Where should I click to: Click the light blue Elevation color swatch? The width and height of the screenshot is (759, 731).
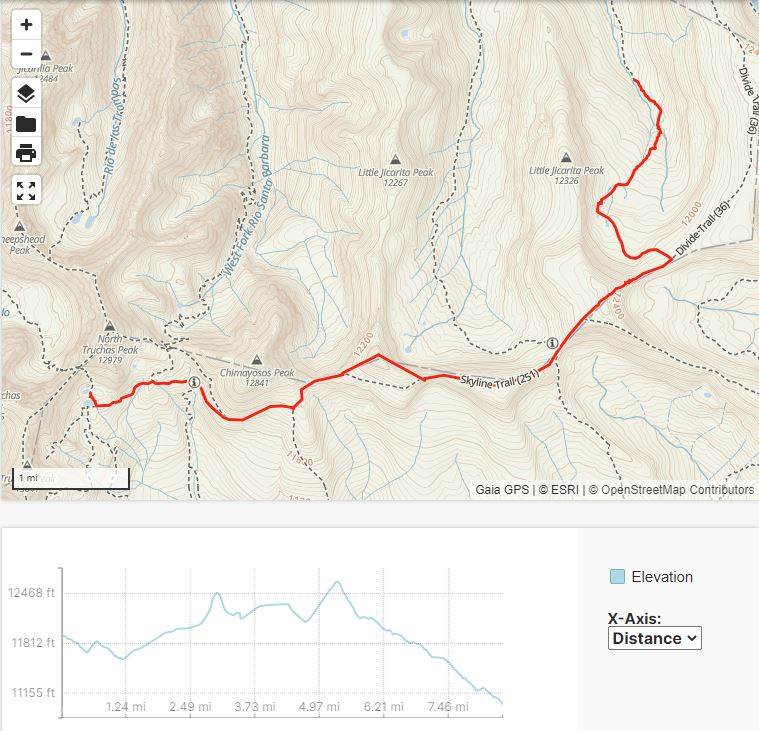(x=617, y=577)
